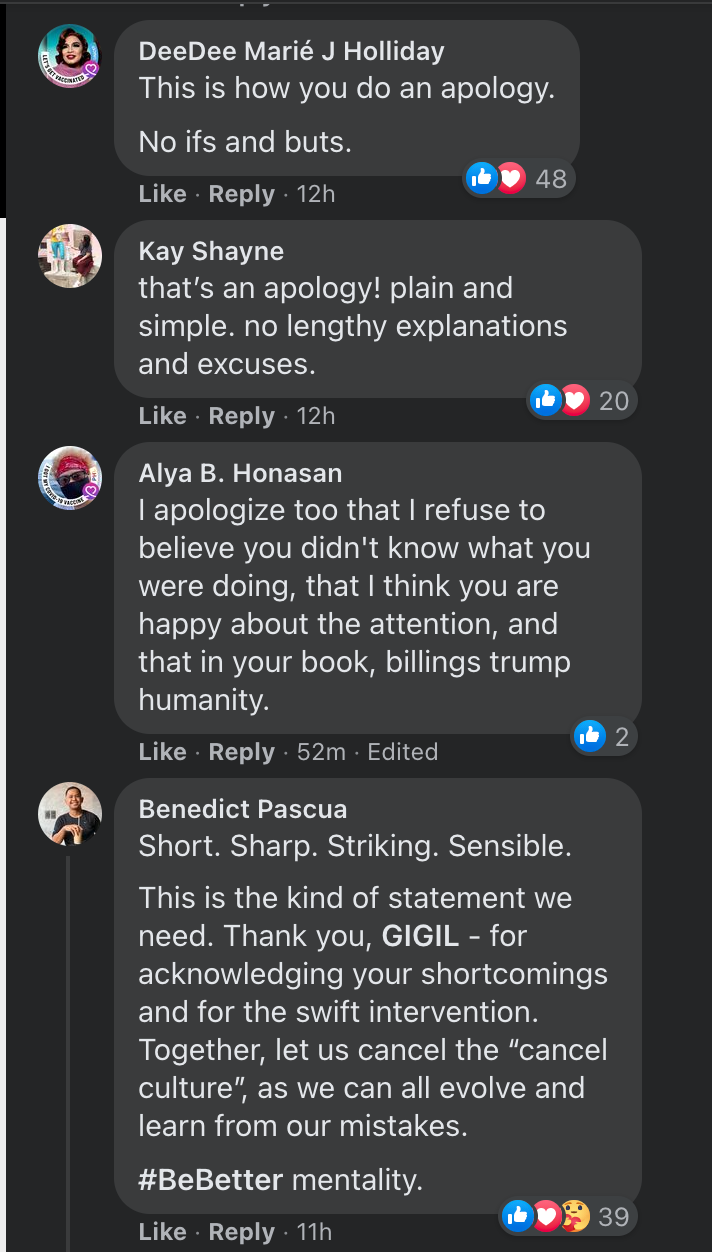Show edit history via the Edited label
712x1252 pixels.
[402, 752]
